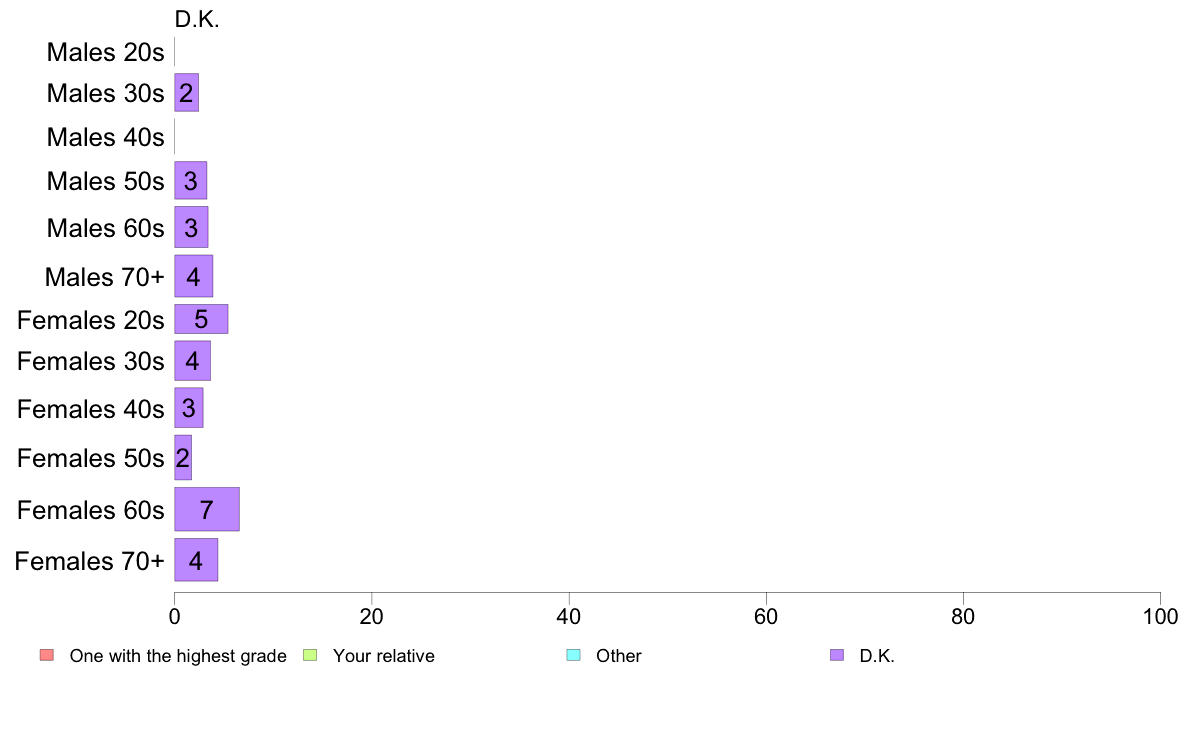Select the Females 20s bar showing 5
Screen dimensions: 1188x736
(x=201, y=319)
